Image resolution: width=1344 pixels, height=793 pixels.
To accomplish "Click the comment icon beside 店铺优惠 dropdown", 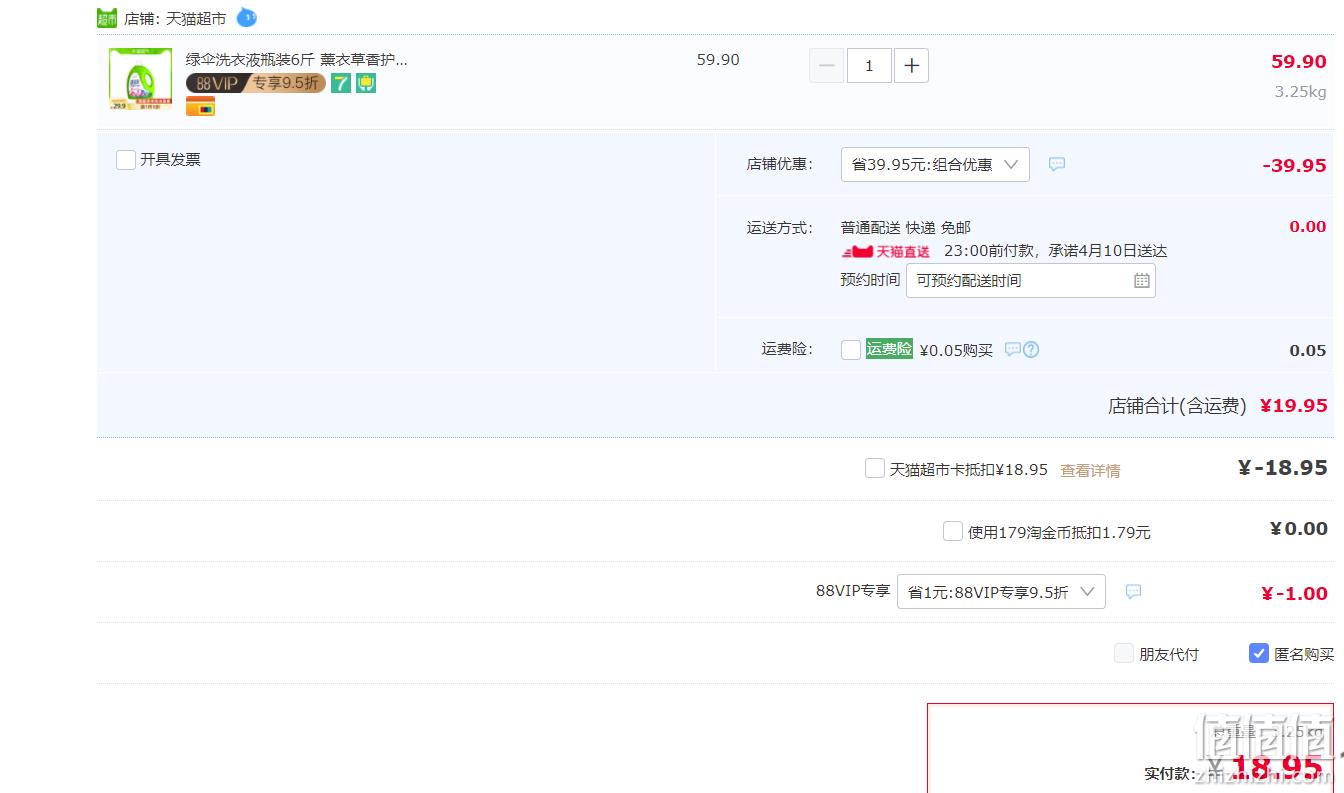I will click(1057, 164).
